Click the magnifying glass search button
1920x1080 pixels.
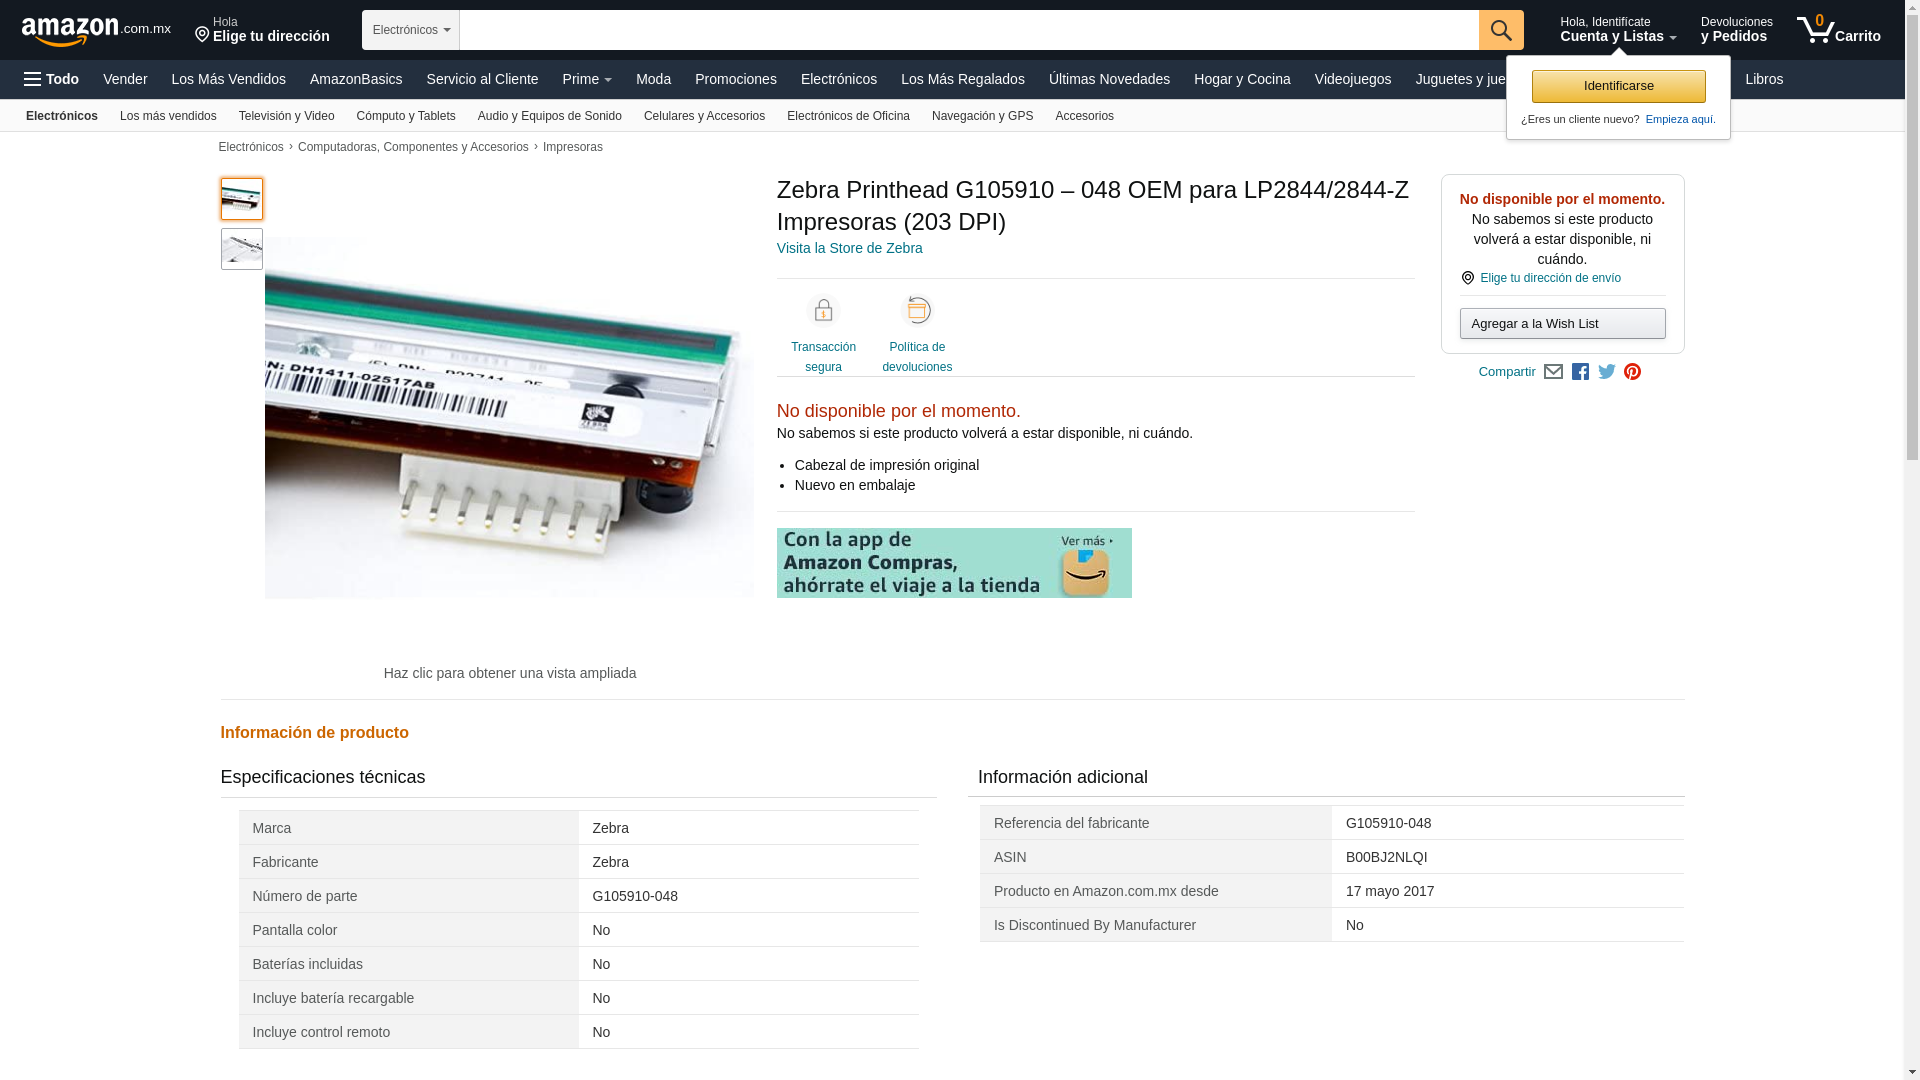(x=1500, y=30)
